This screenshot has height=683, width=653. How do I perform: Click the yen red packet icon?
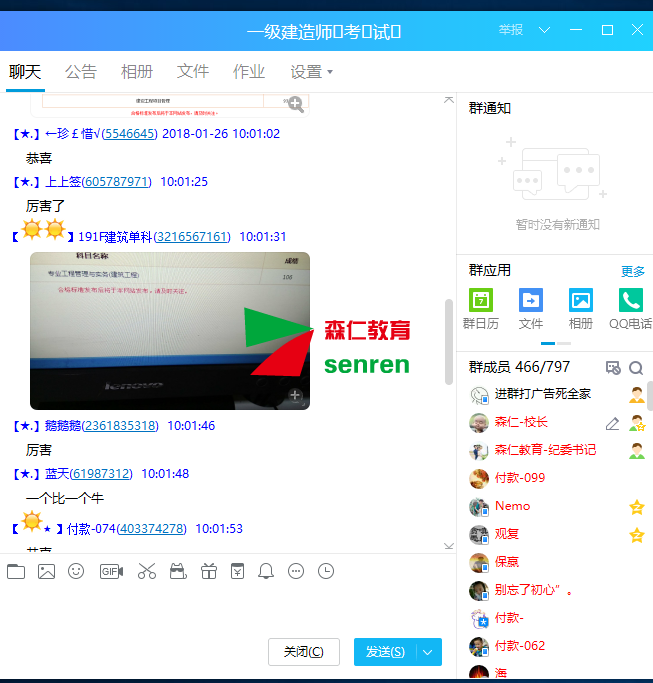[237, 571]
